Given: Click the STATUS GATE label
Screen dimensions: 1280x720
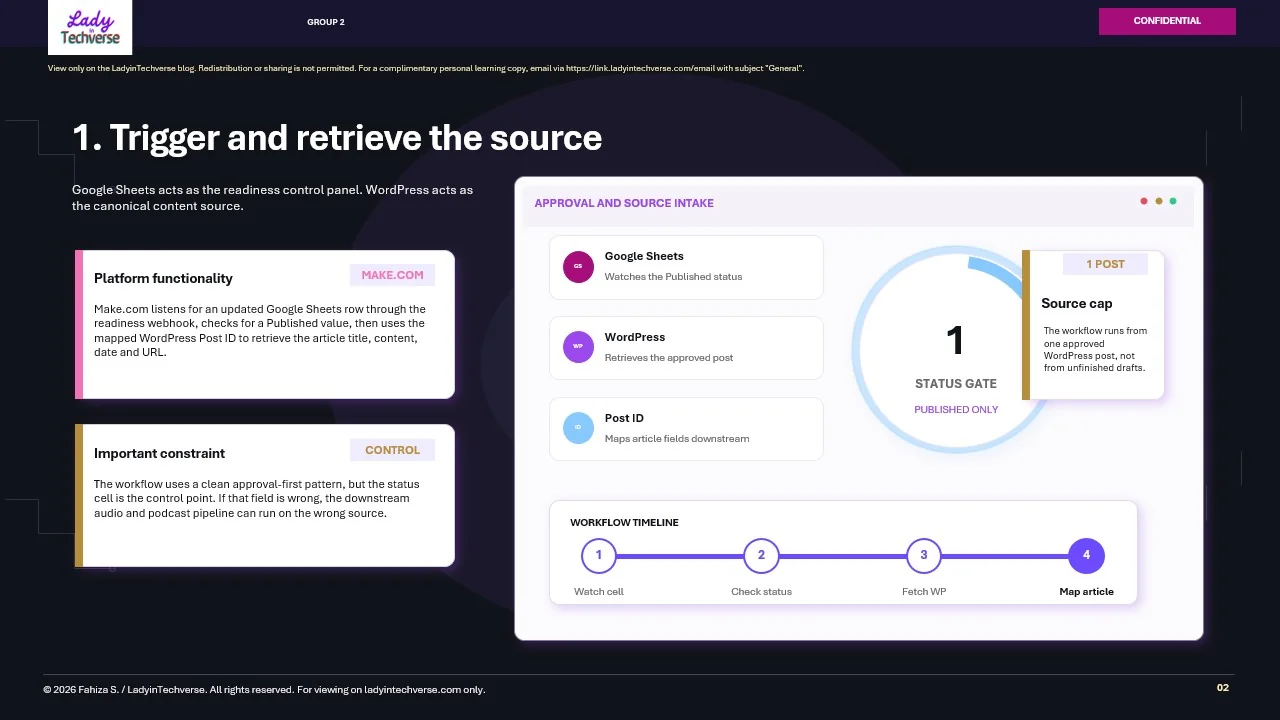Looking at the screenshot, I should click(x=956, y=384).
